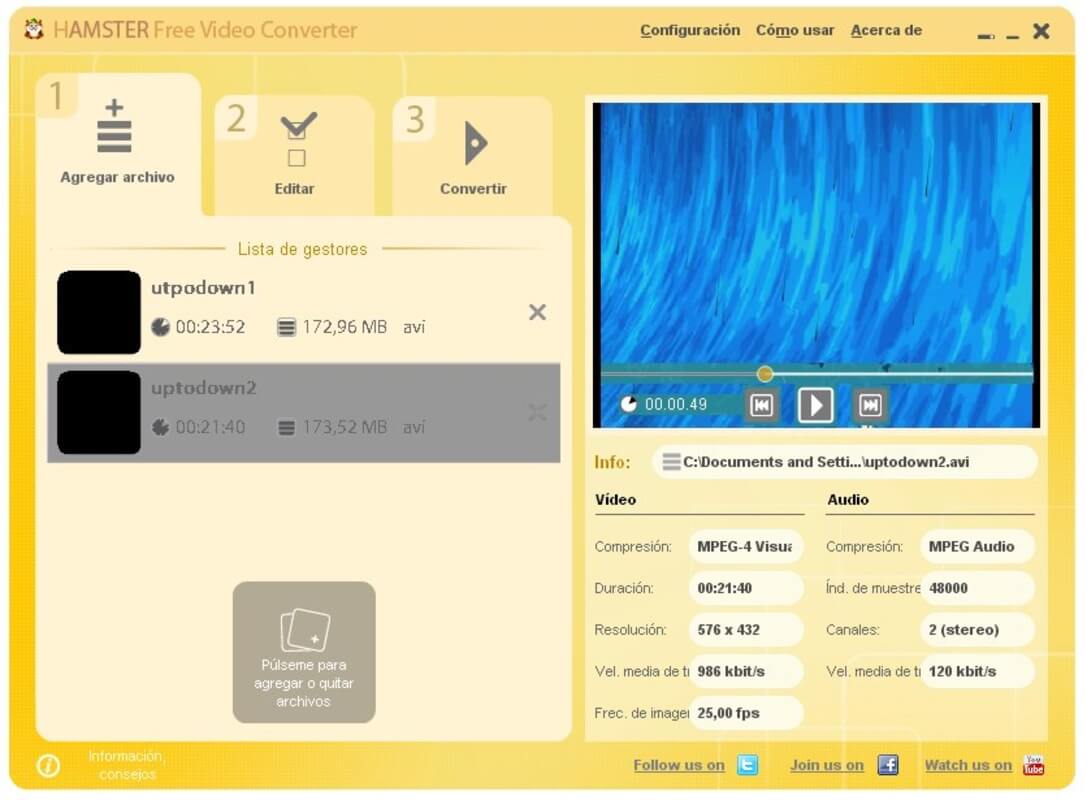Switch to the Editar step tab

[x=295, y=155]
